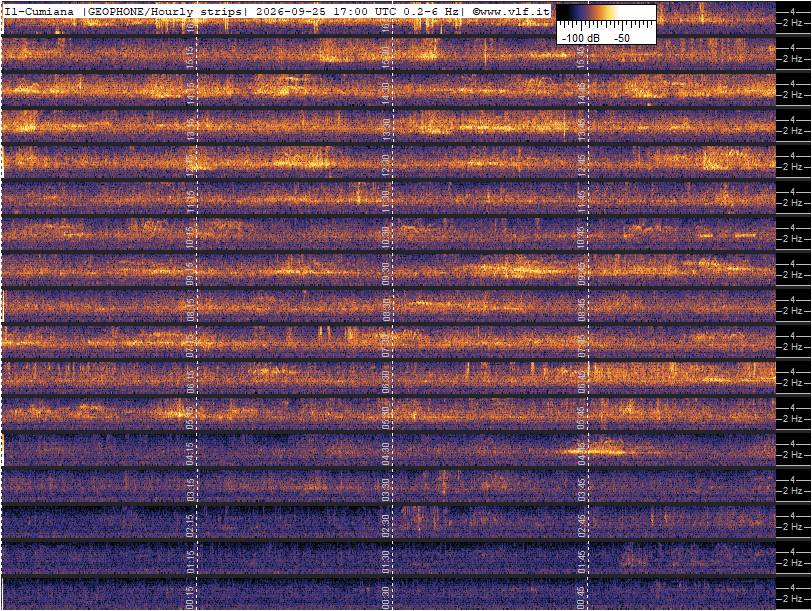
Task: Click the 06:30 time marker
Action: (x=386, y=383)
